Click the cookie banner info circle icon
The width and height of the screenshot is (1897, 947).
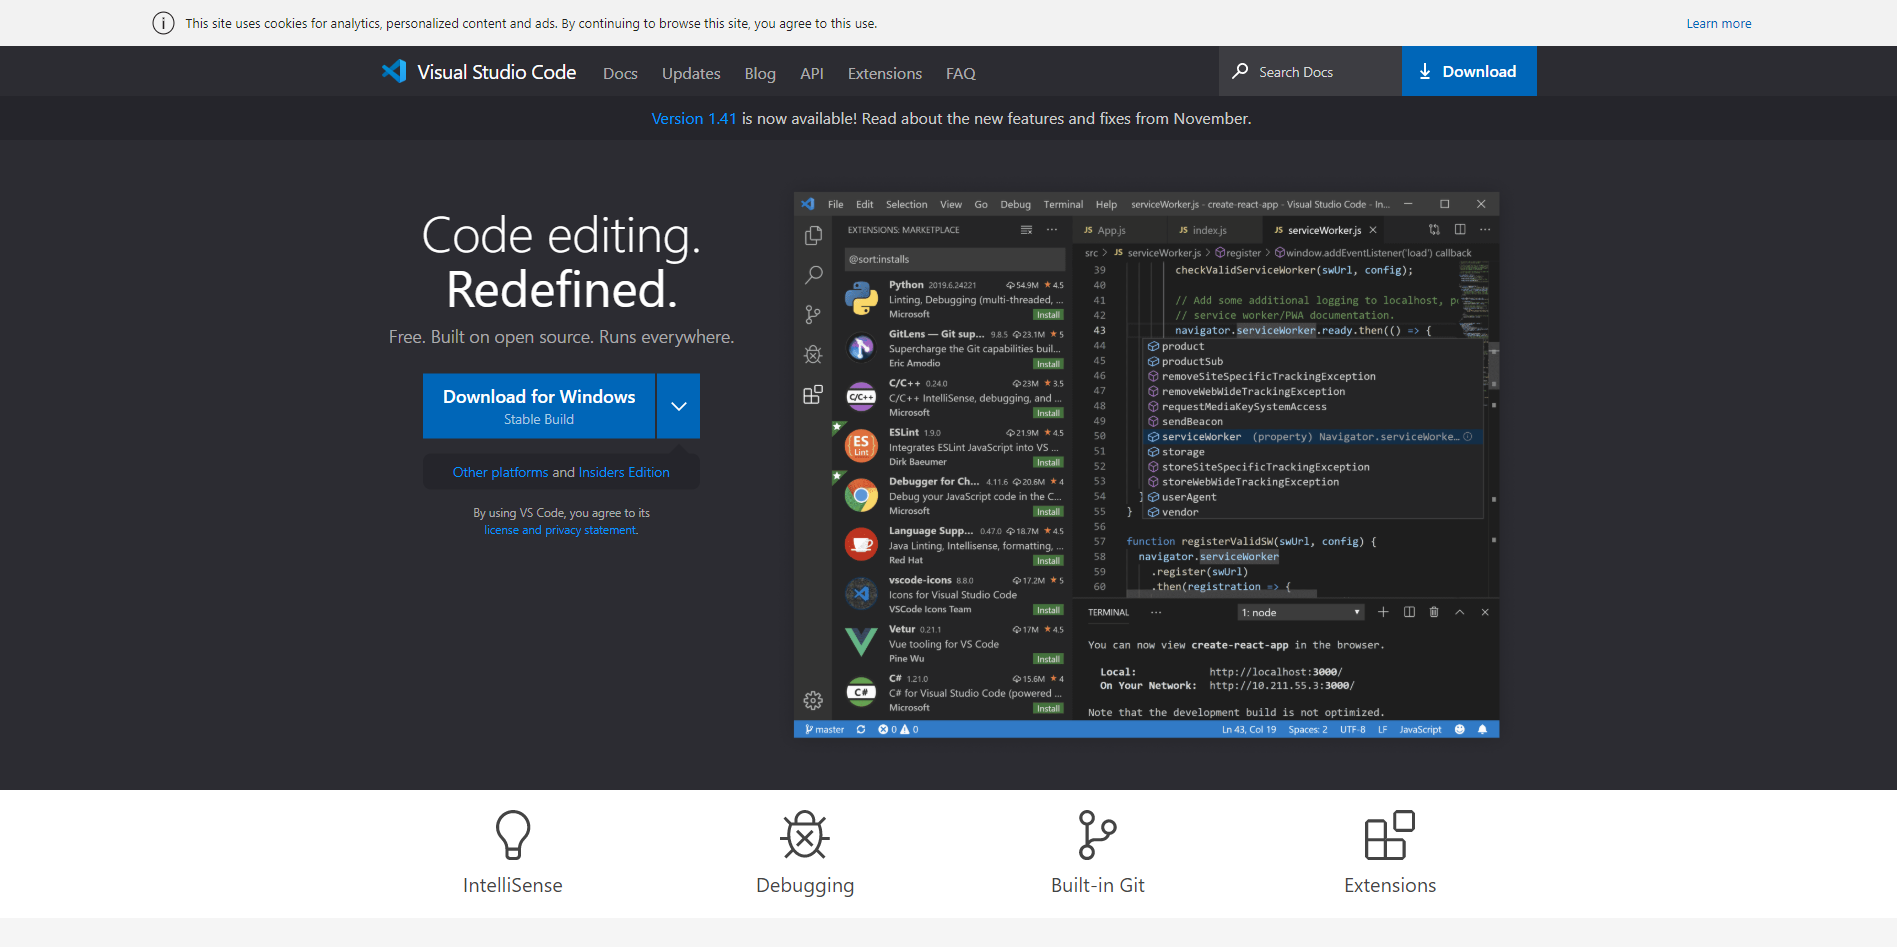[x=163, y=22]
